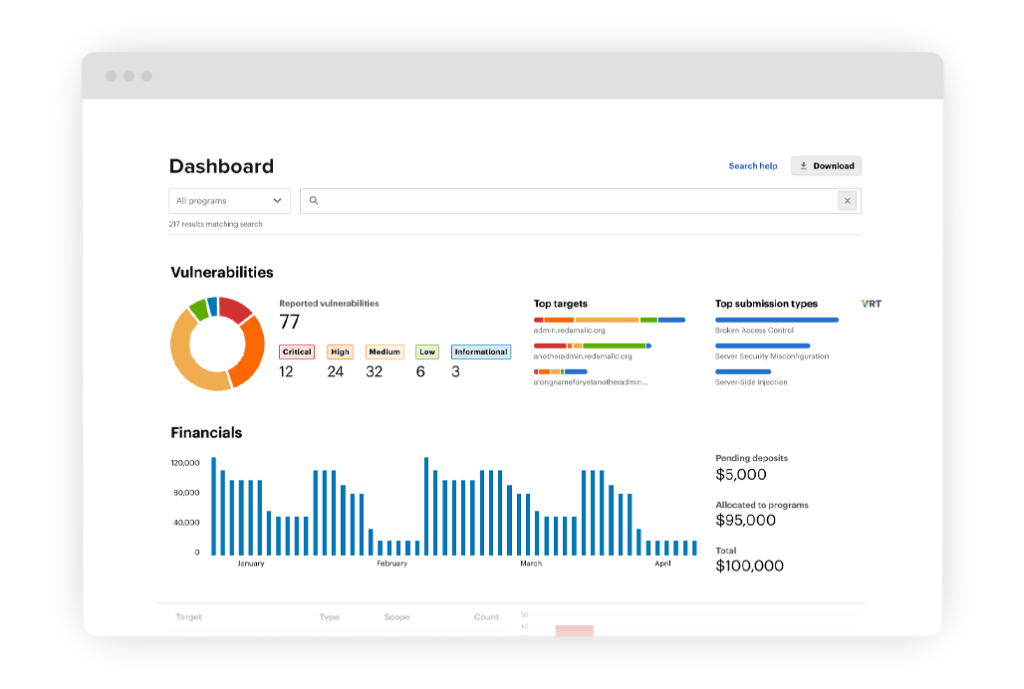Click the Download button

(x=826, y=166)
